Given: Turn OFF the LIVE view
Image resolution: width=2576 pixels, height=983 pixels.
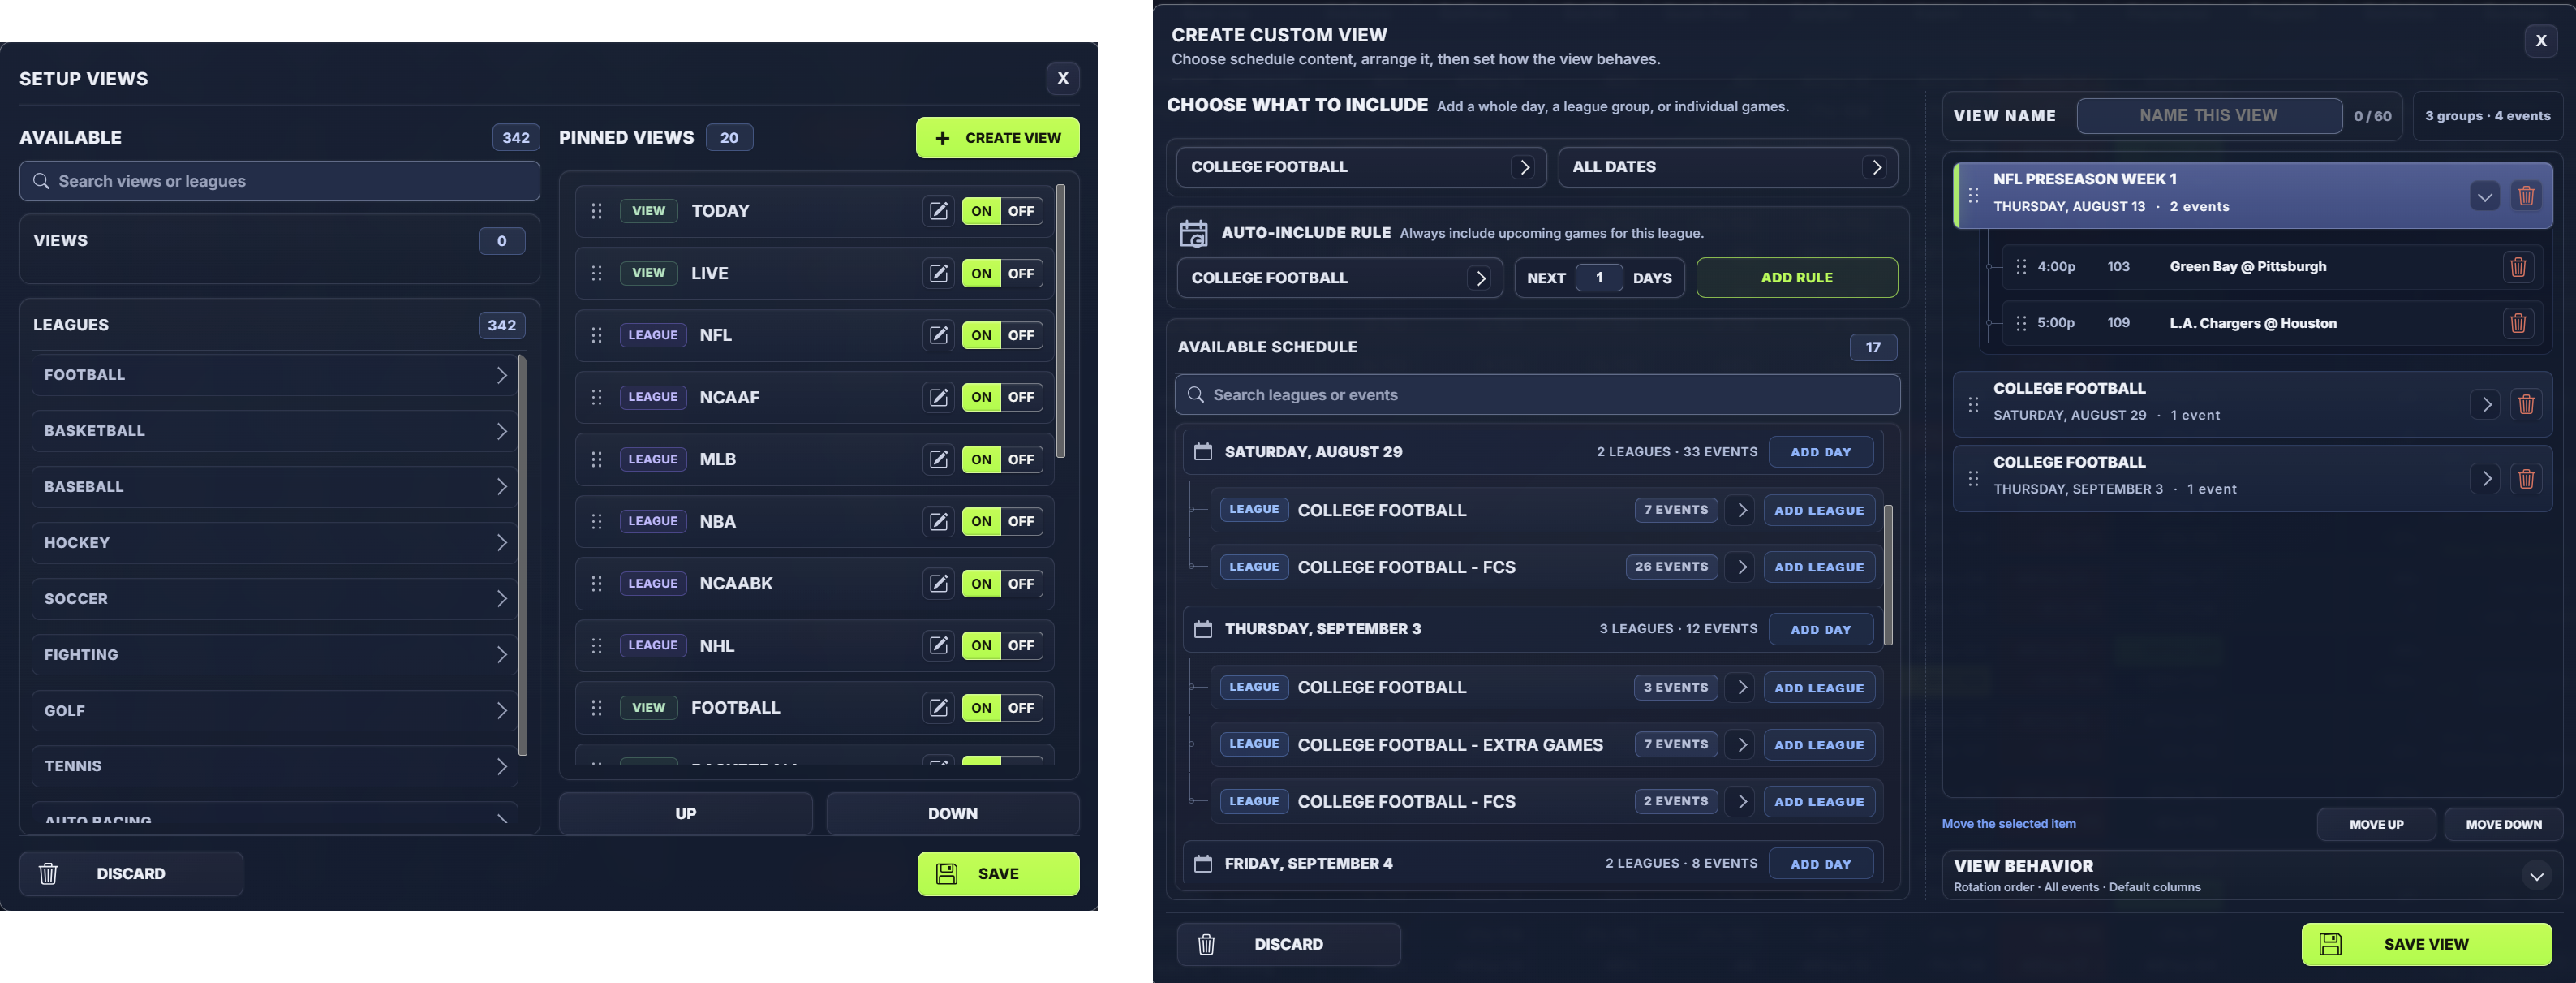Looking at the screenshot, I should [x=1021, y=273].
